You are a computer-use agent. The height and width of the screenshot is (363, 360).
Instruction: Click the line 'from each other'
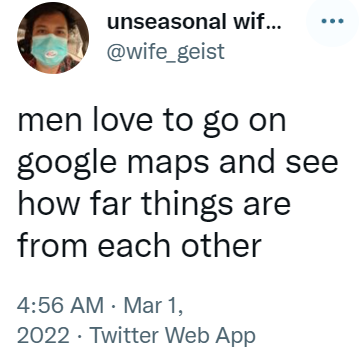pos(139,243)
